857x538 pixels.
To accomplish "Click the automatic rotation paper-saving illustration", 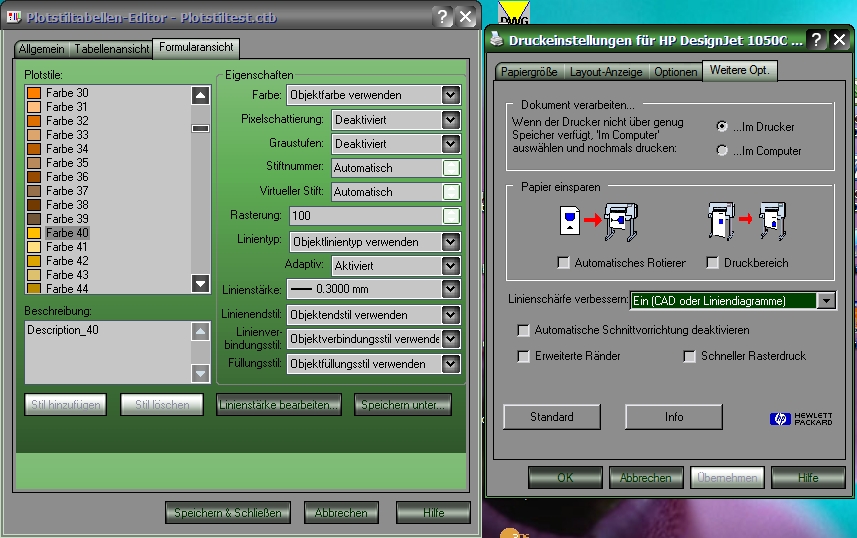I will (x=599, y=222).
